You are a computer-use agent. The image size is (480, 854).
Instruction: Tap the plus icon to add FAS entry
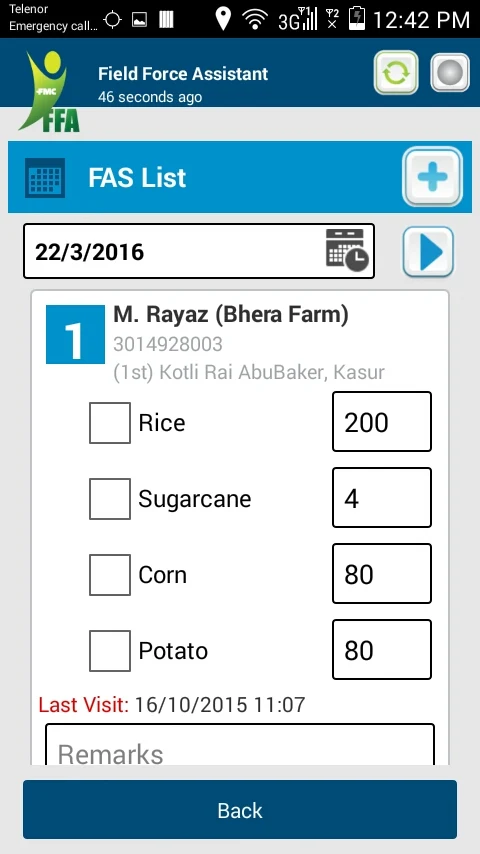[x=433, y=176]
